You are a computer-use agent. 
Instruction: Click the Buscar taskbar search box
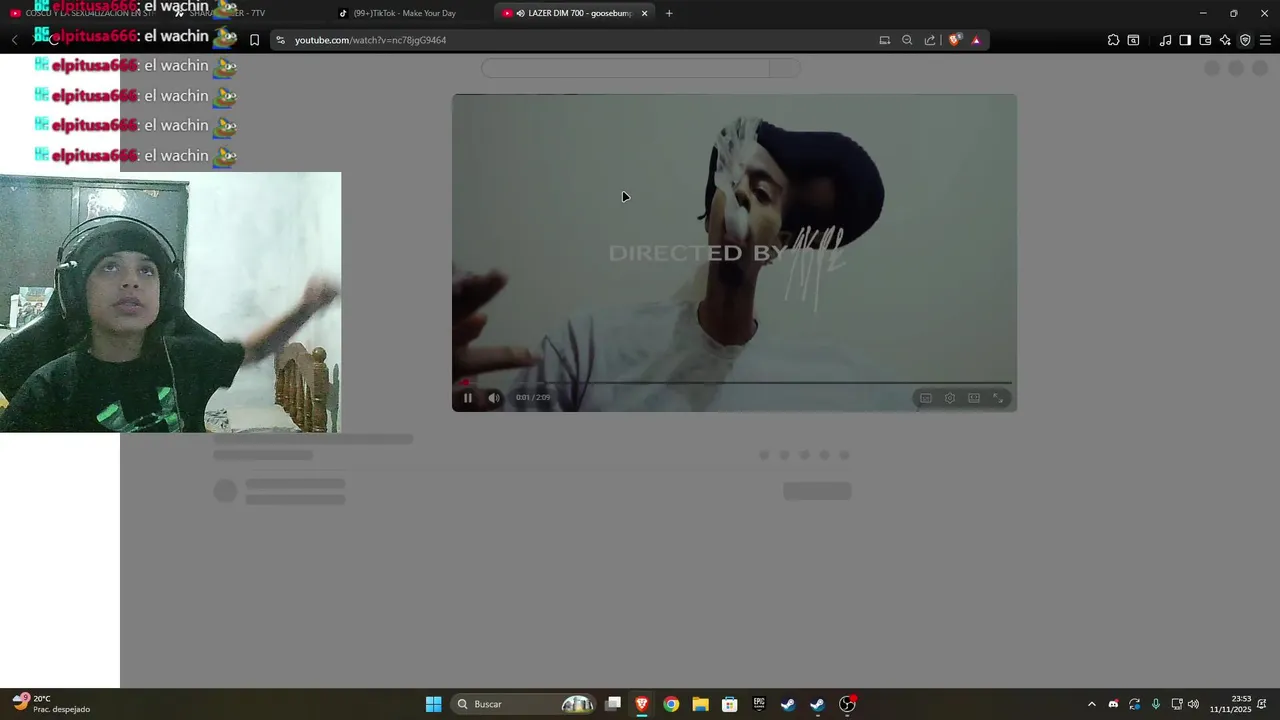(524, 704)
